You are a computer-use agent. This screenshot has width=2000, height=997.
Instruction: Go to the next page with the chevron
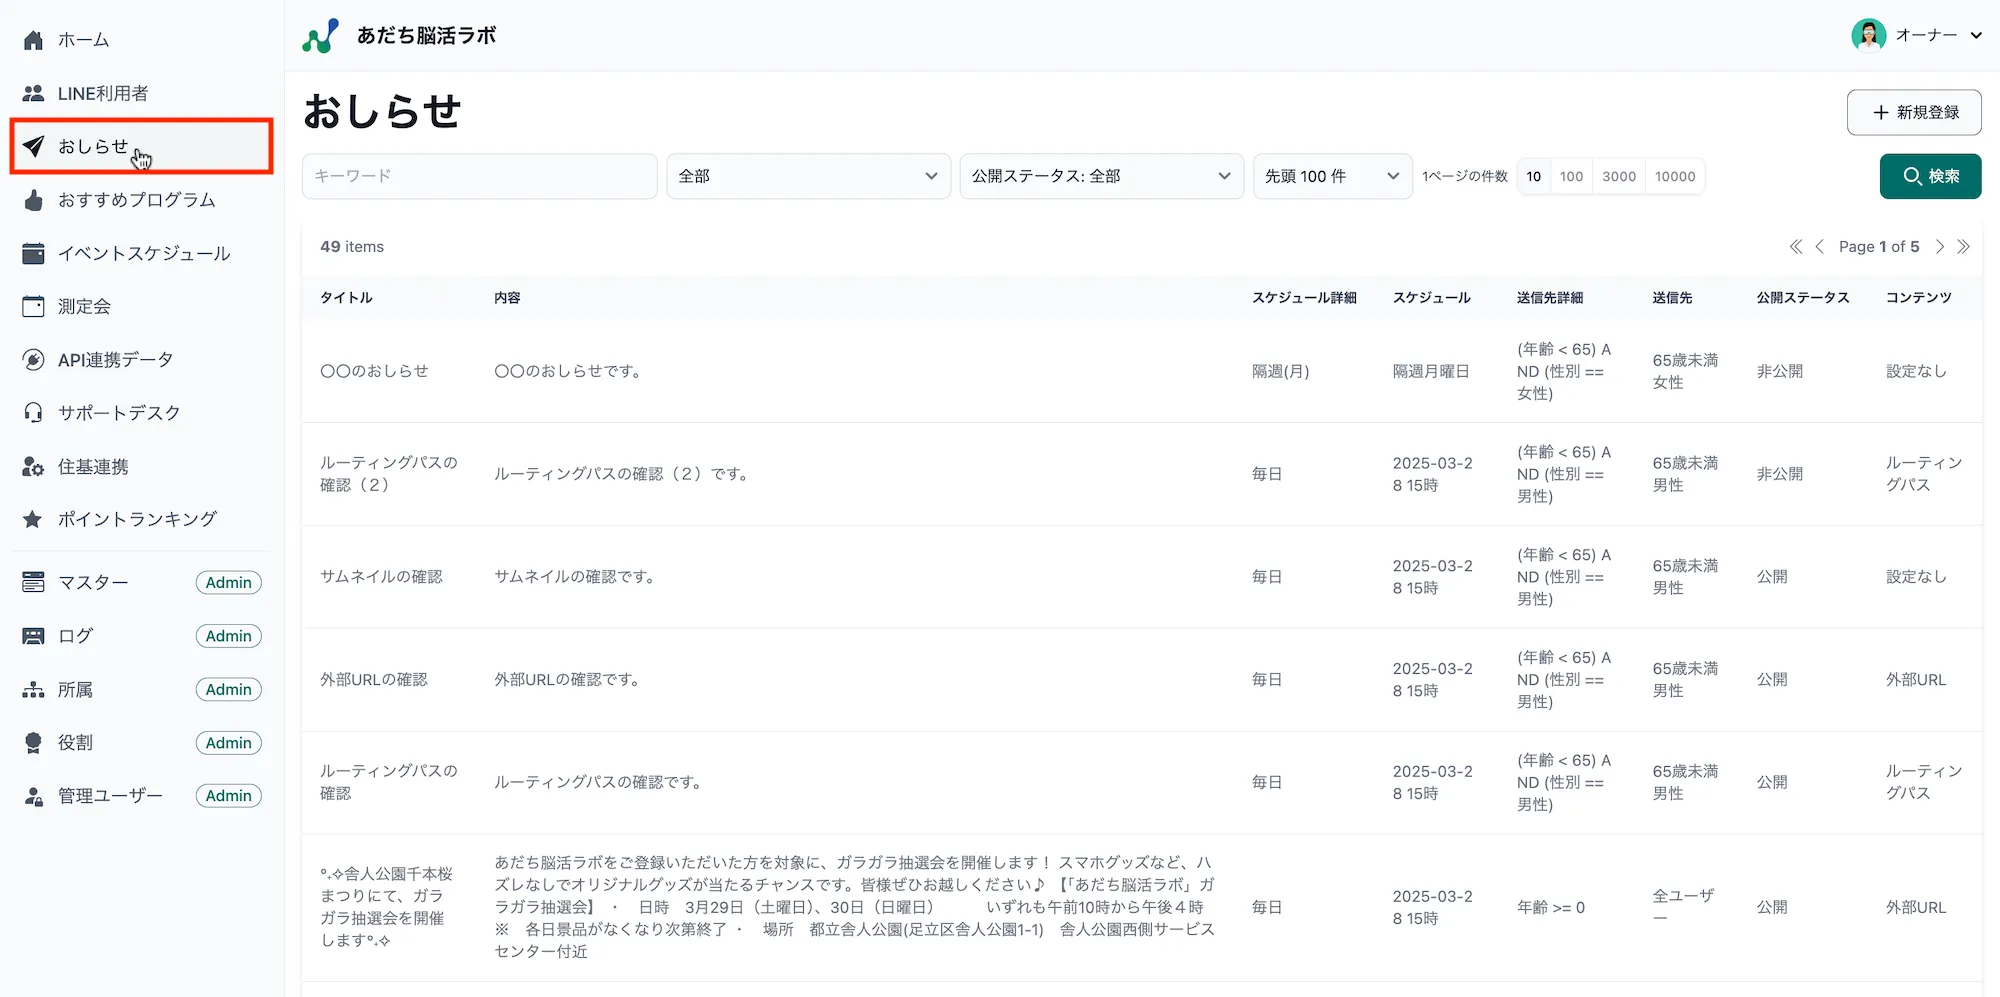tap(1940, 246)
